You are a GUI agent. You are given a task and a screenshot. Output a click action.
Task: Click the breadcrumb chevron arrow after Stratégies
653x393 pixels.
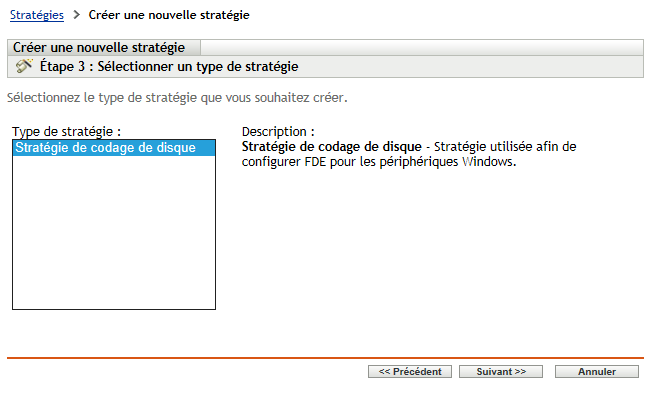pos(76,15)
